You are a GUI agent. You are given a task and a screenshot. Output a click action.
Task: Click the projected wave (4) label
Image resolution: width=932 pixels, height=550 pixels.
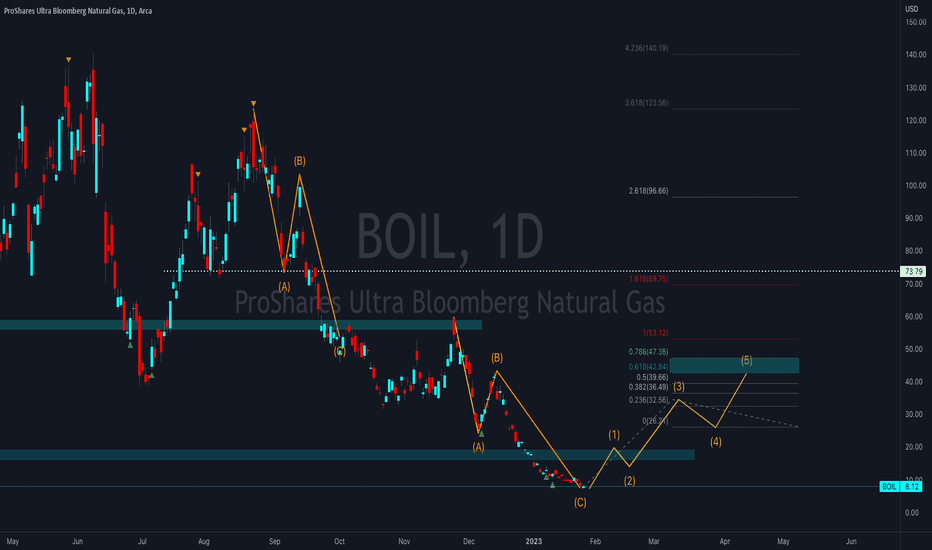[716, 442]
